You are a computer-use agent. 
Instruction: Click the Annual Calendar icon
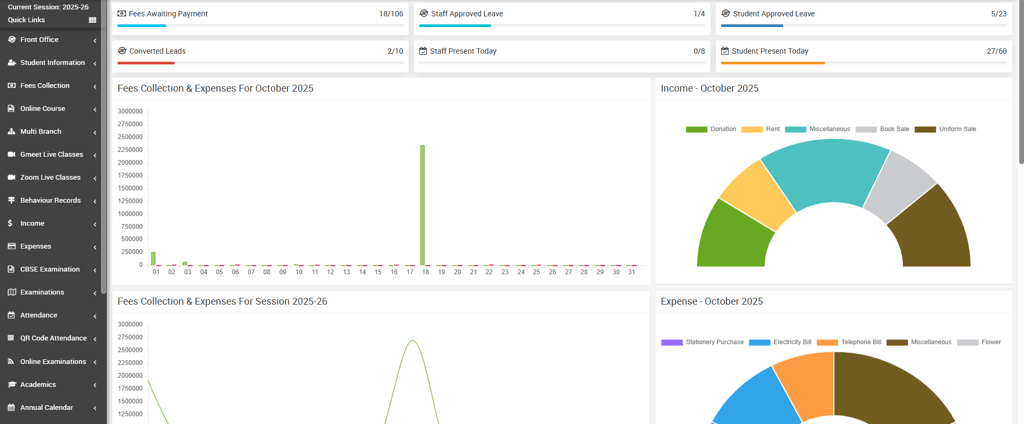click(11, 408)
